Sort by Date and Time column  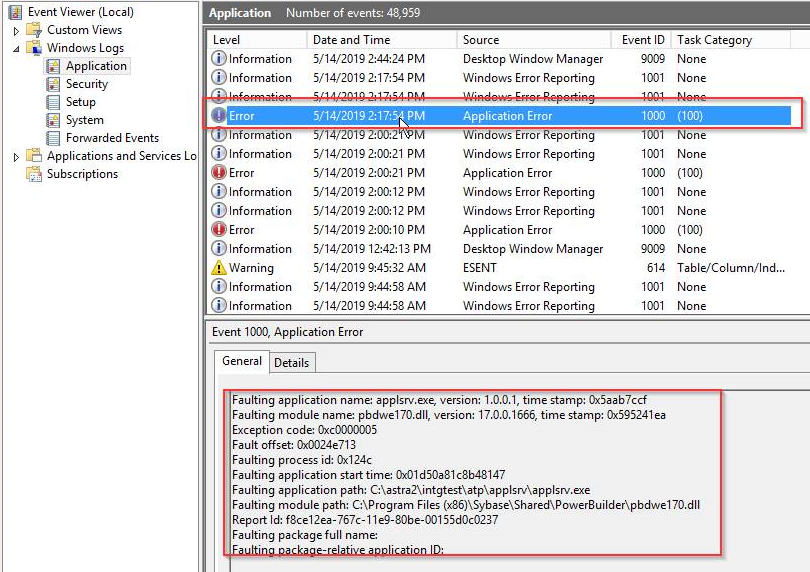pos(351,40)
